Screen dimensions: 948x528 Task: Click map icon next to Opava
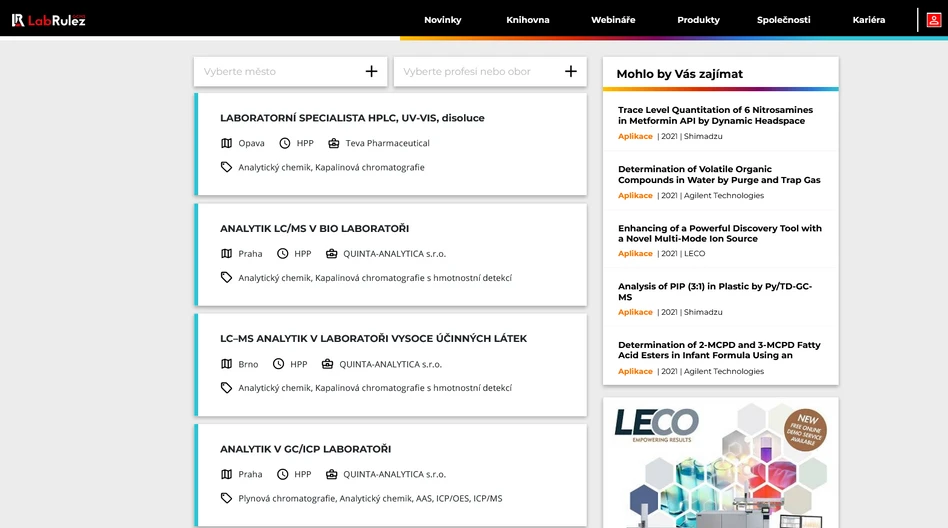point(227,143)
